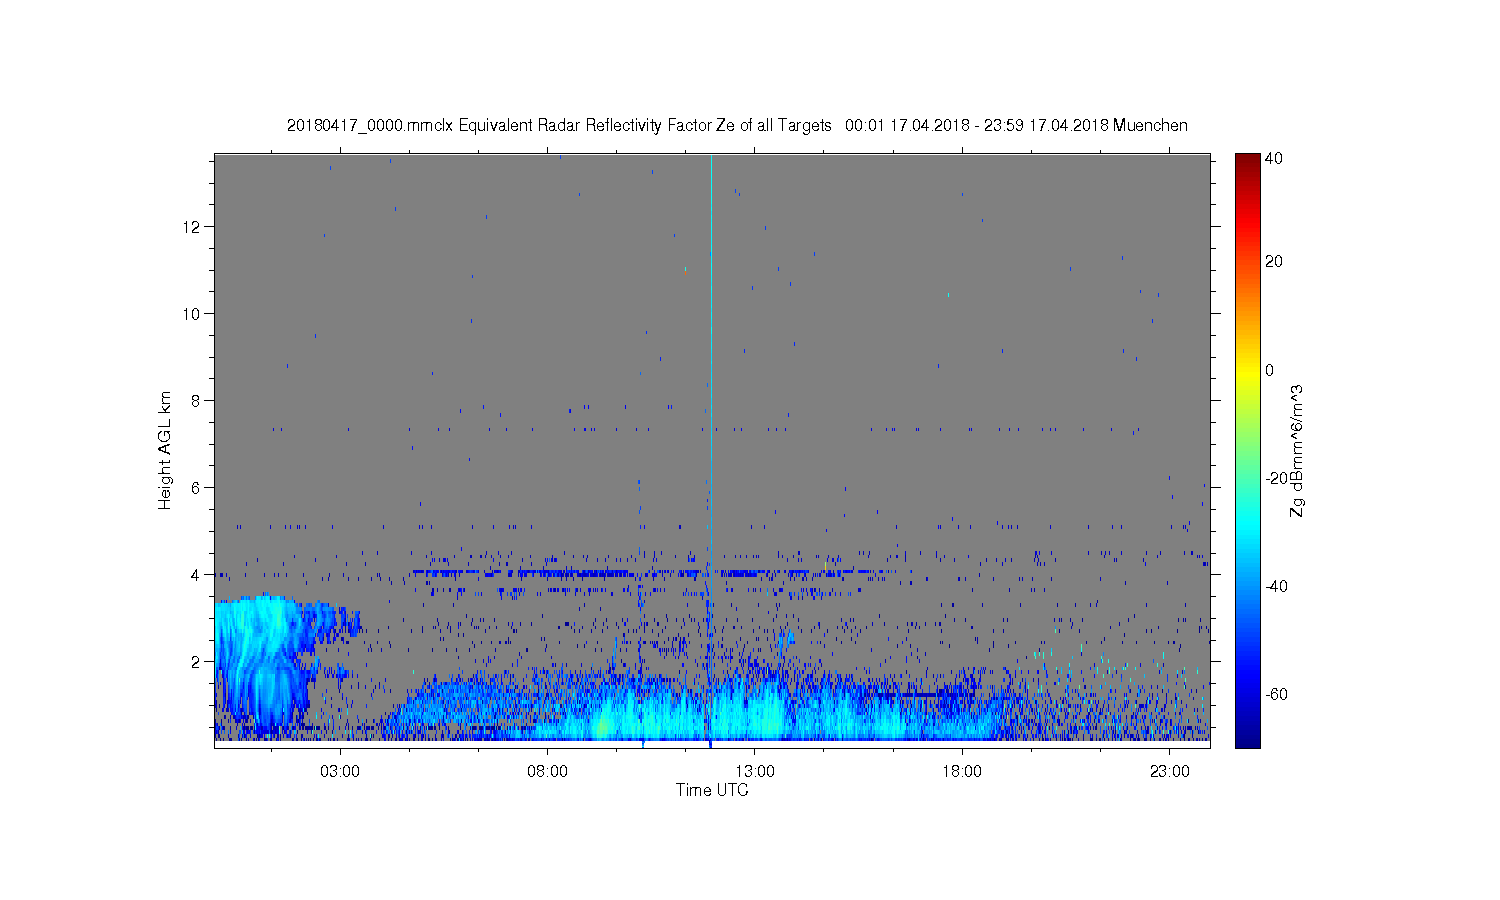Image resolution: width=1500 pixels, height=900 pixels.
Task: Click the 'Height AGL km' axis title
Action: pos(165,450)
